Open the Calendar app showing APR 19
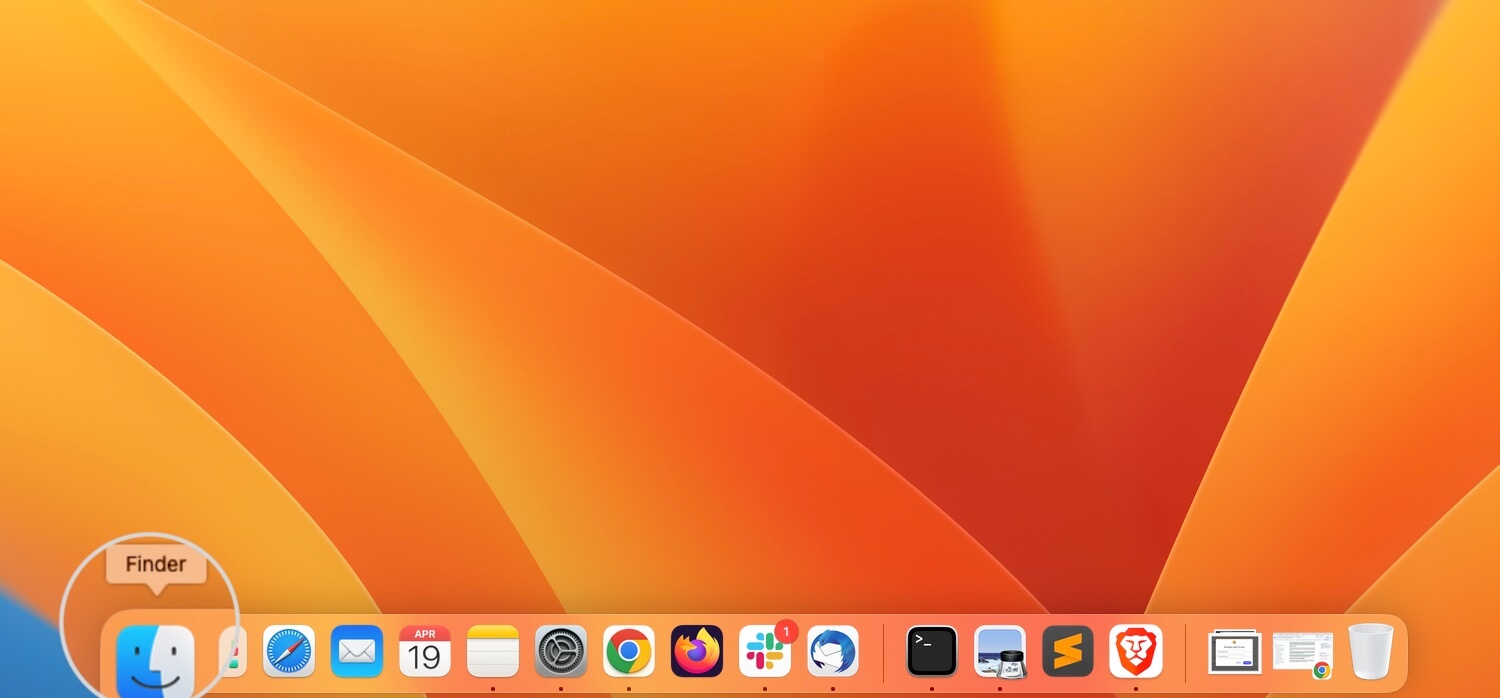This screenshot has height=698, width=1500. pyautogui.click(x=425, y=652)
